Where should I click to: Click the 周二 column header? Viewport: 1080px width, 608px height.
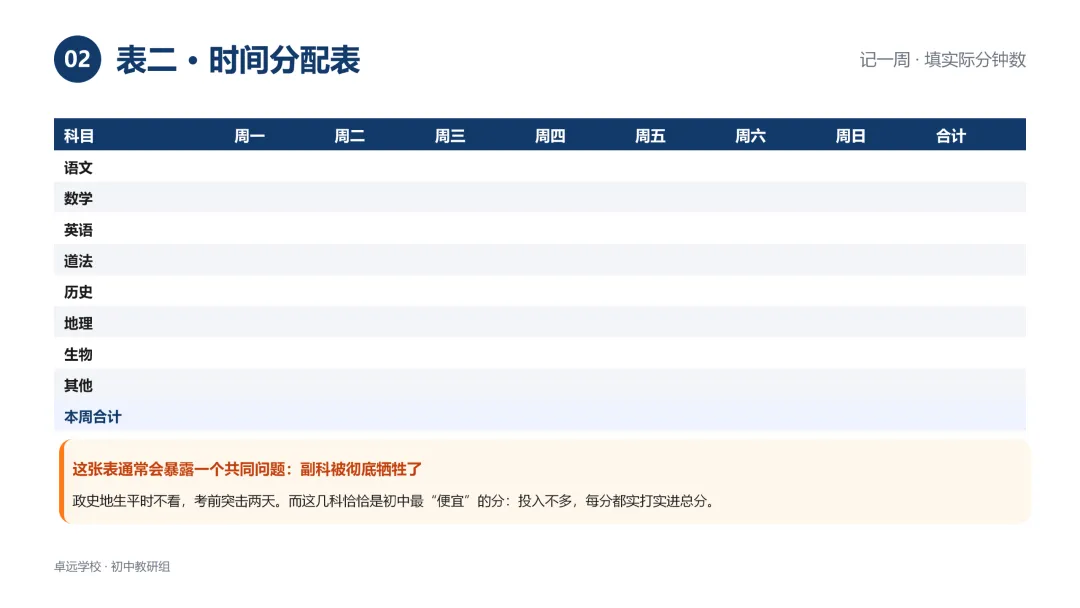(349, 136)
